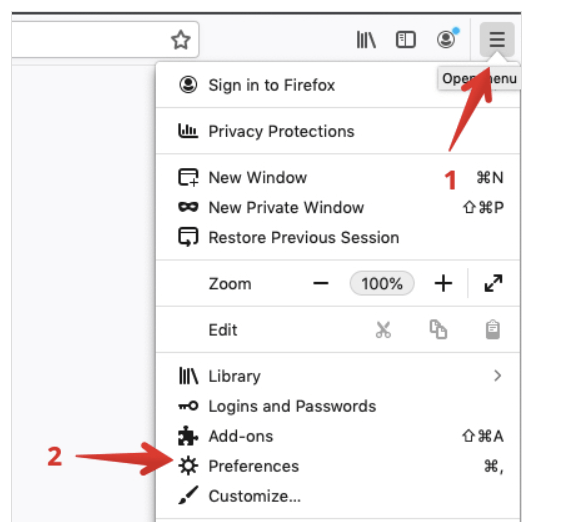Enter full screen with the arrows icon

coord(493,283)
